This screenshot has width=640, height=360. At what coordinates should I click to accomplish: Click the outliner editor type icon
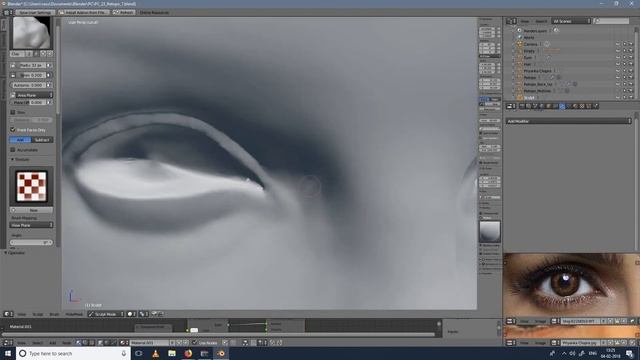[x=511, y=21]
